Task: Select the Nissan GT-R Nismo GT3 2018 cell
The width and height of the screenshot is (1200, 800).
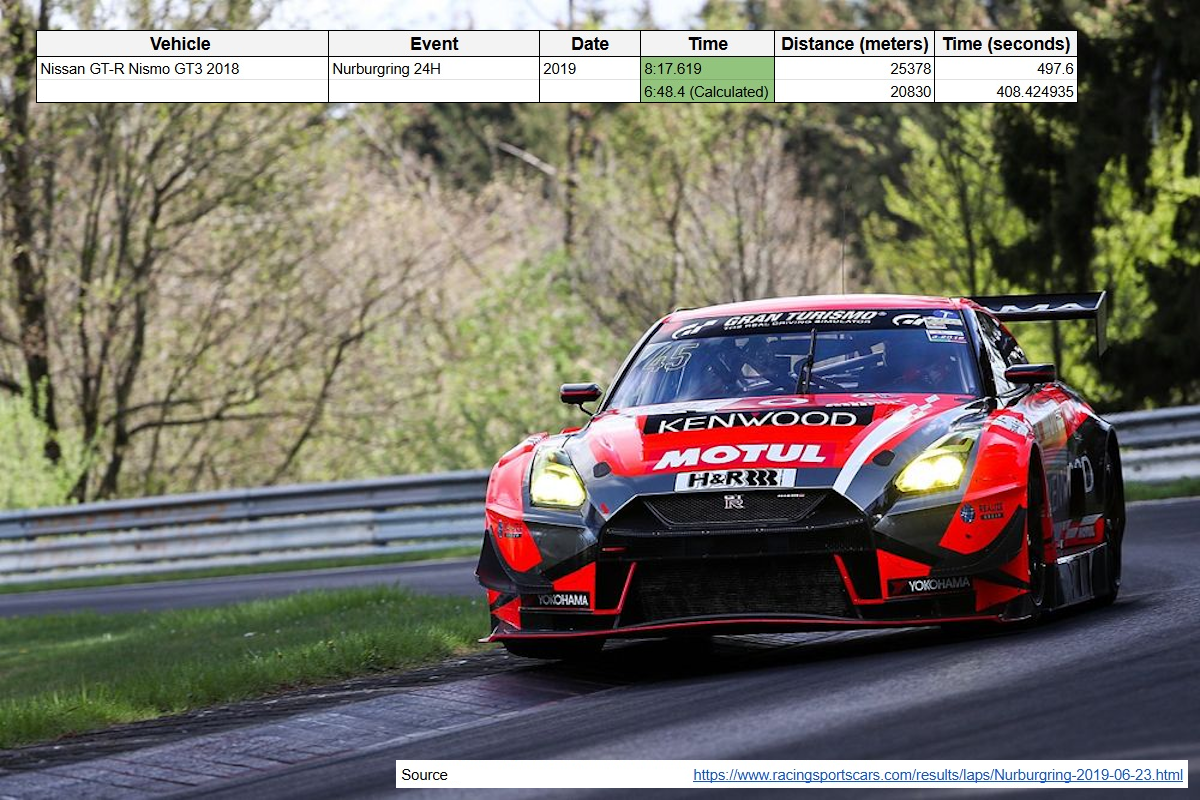Action: 181,69
